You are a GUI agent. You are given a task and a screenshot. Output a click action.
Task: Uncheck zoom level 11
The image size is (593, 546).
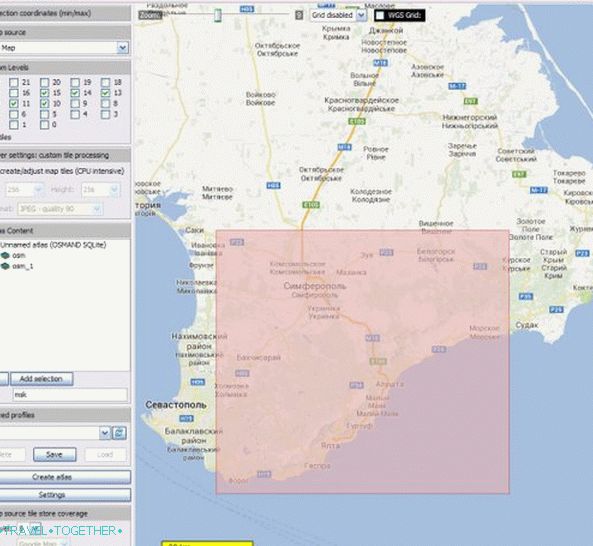pos(14,104)
